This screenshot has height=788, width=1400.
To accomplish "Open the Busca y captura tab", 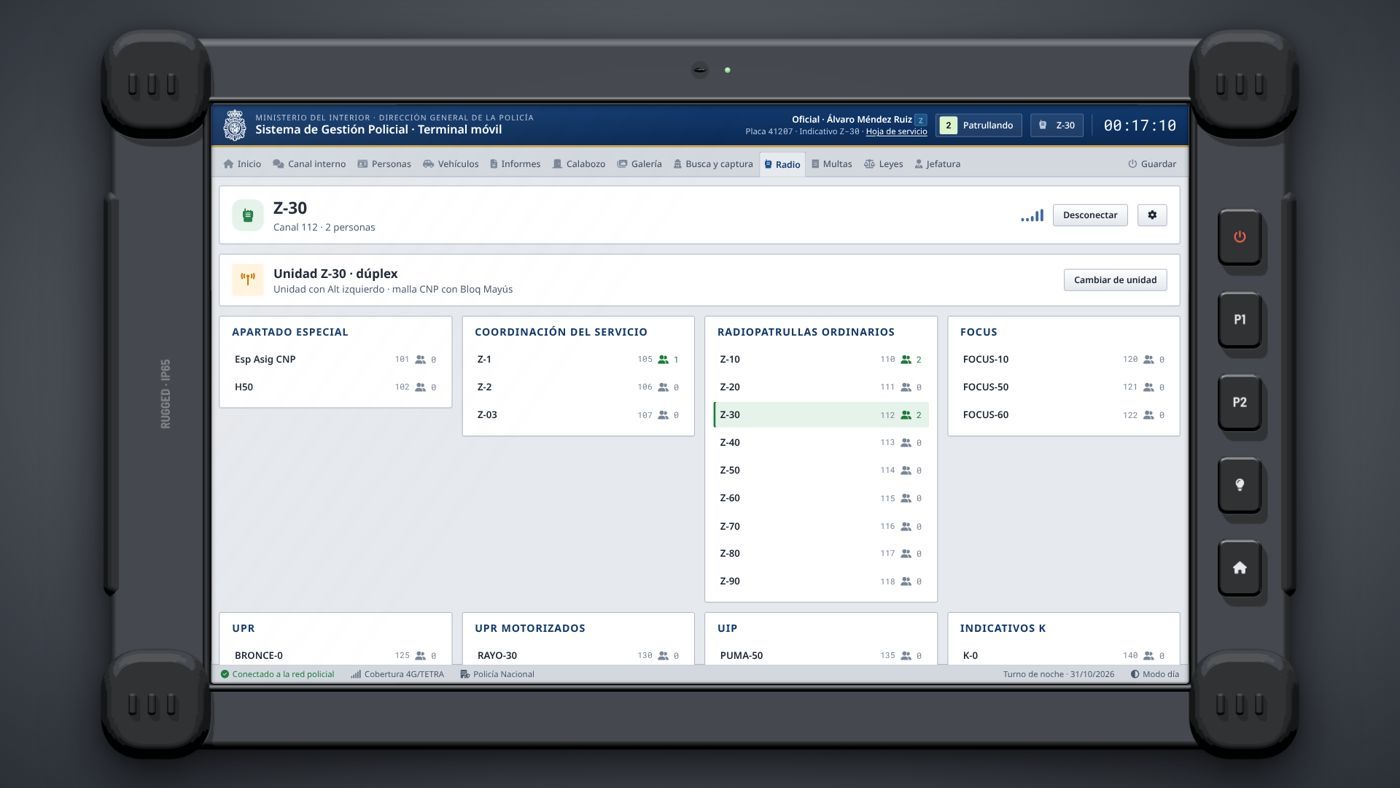I will pos(713,164).
